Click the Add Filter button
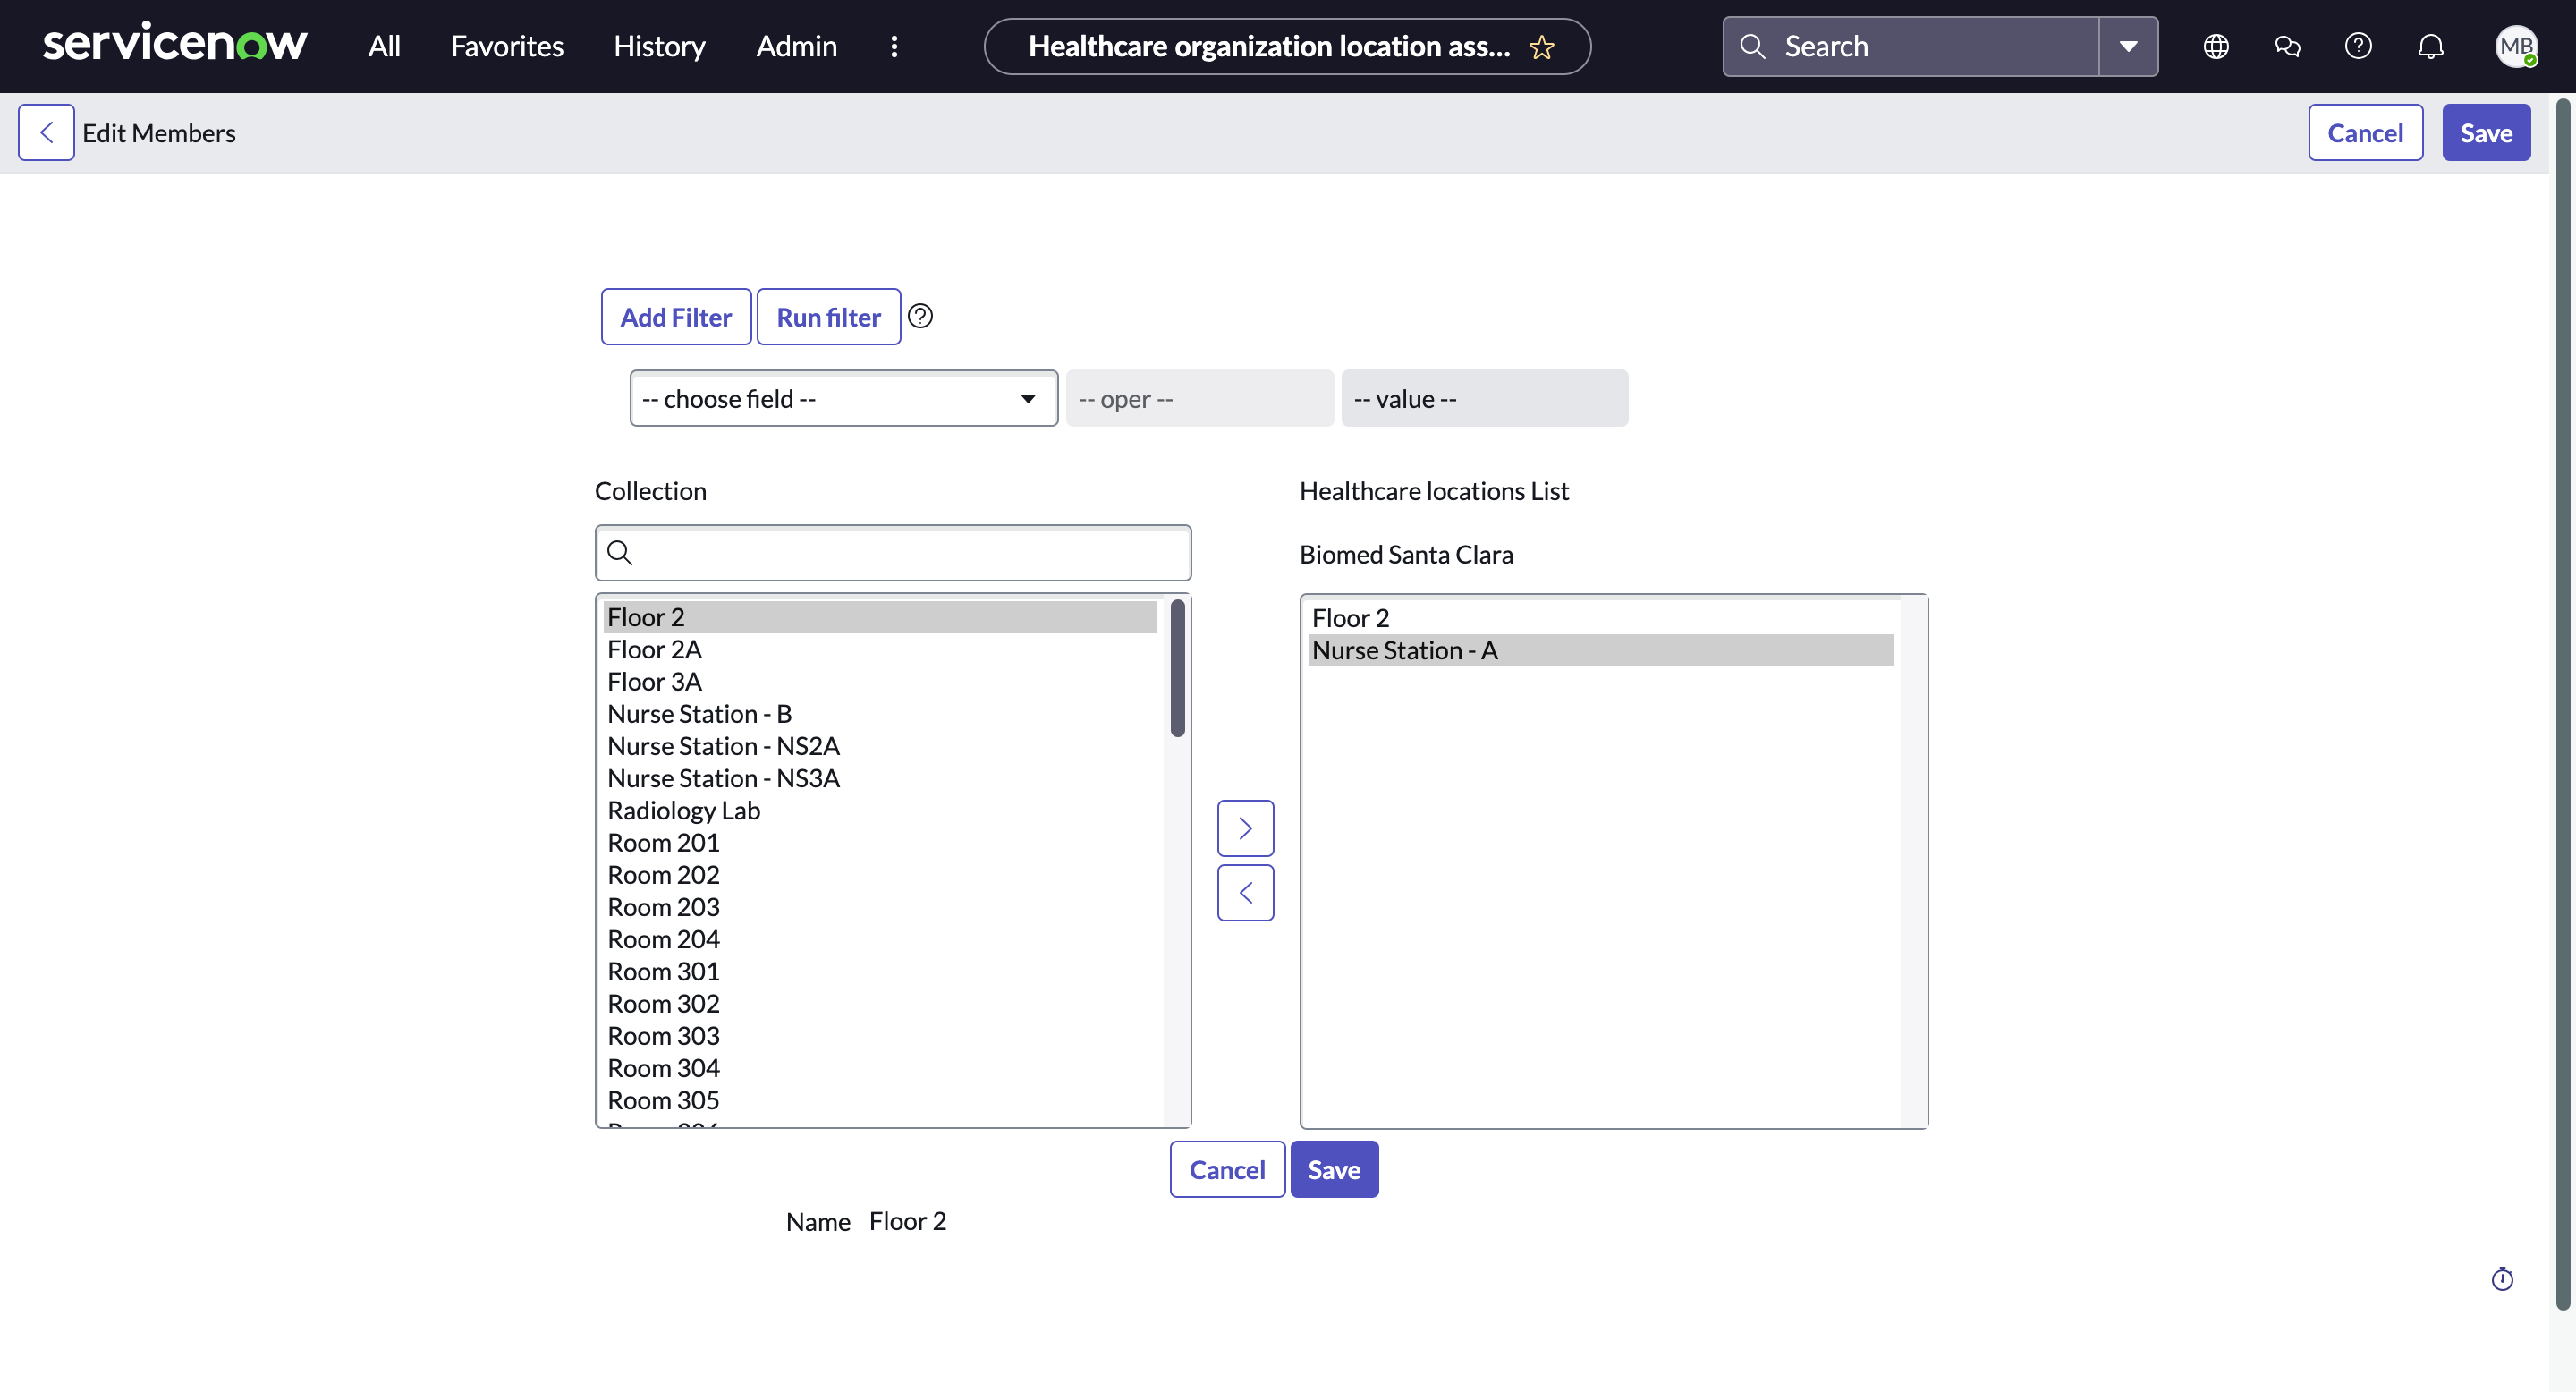 [676, 317]
